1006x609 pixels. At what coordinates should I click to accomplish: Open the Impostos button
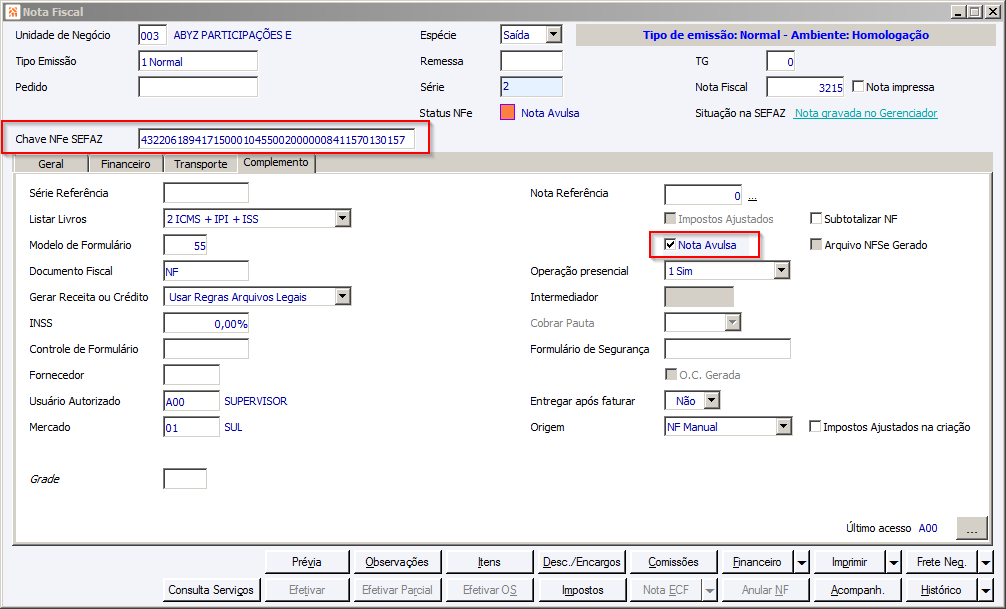click(583, 590)
